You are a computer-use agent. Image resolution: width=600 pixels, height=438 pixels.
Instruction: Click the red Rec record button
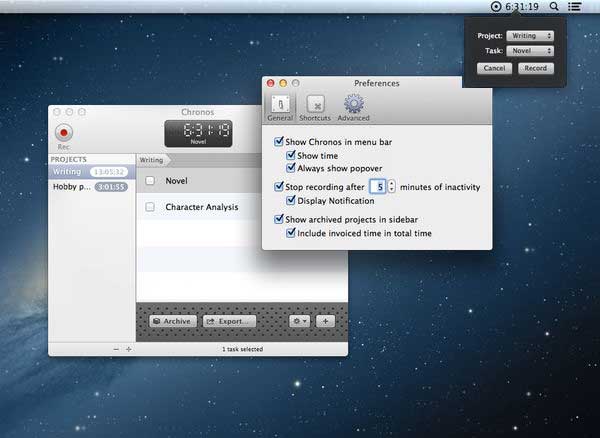pyautogui.click(x=64, y=132)
